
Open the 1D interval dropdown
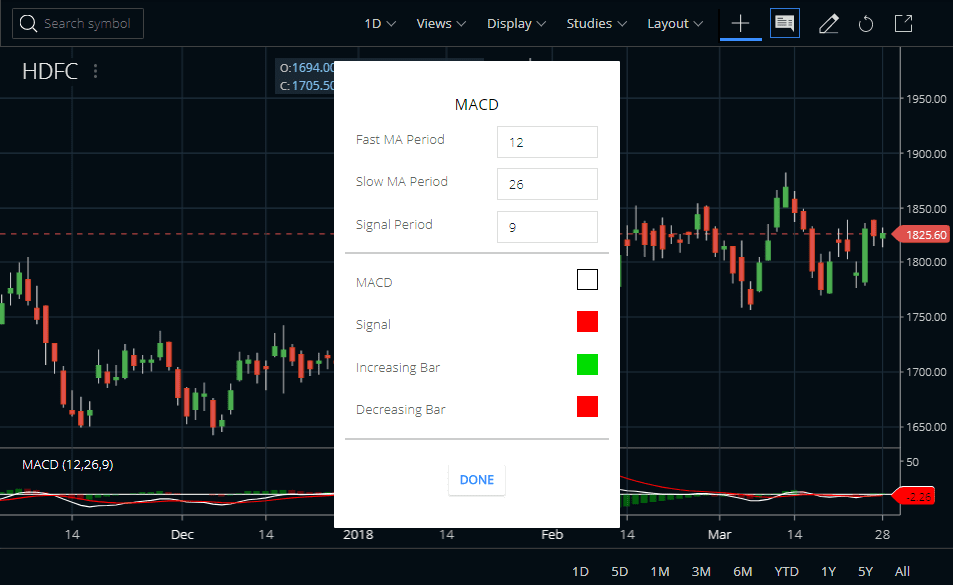pyautogui.click(x=380, y=24)
